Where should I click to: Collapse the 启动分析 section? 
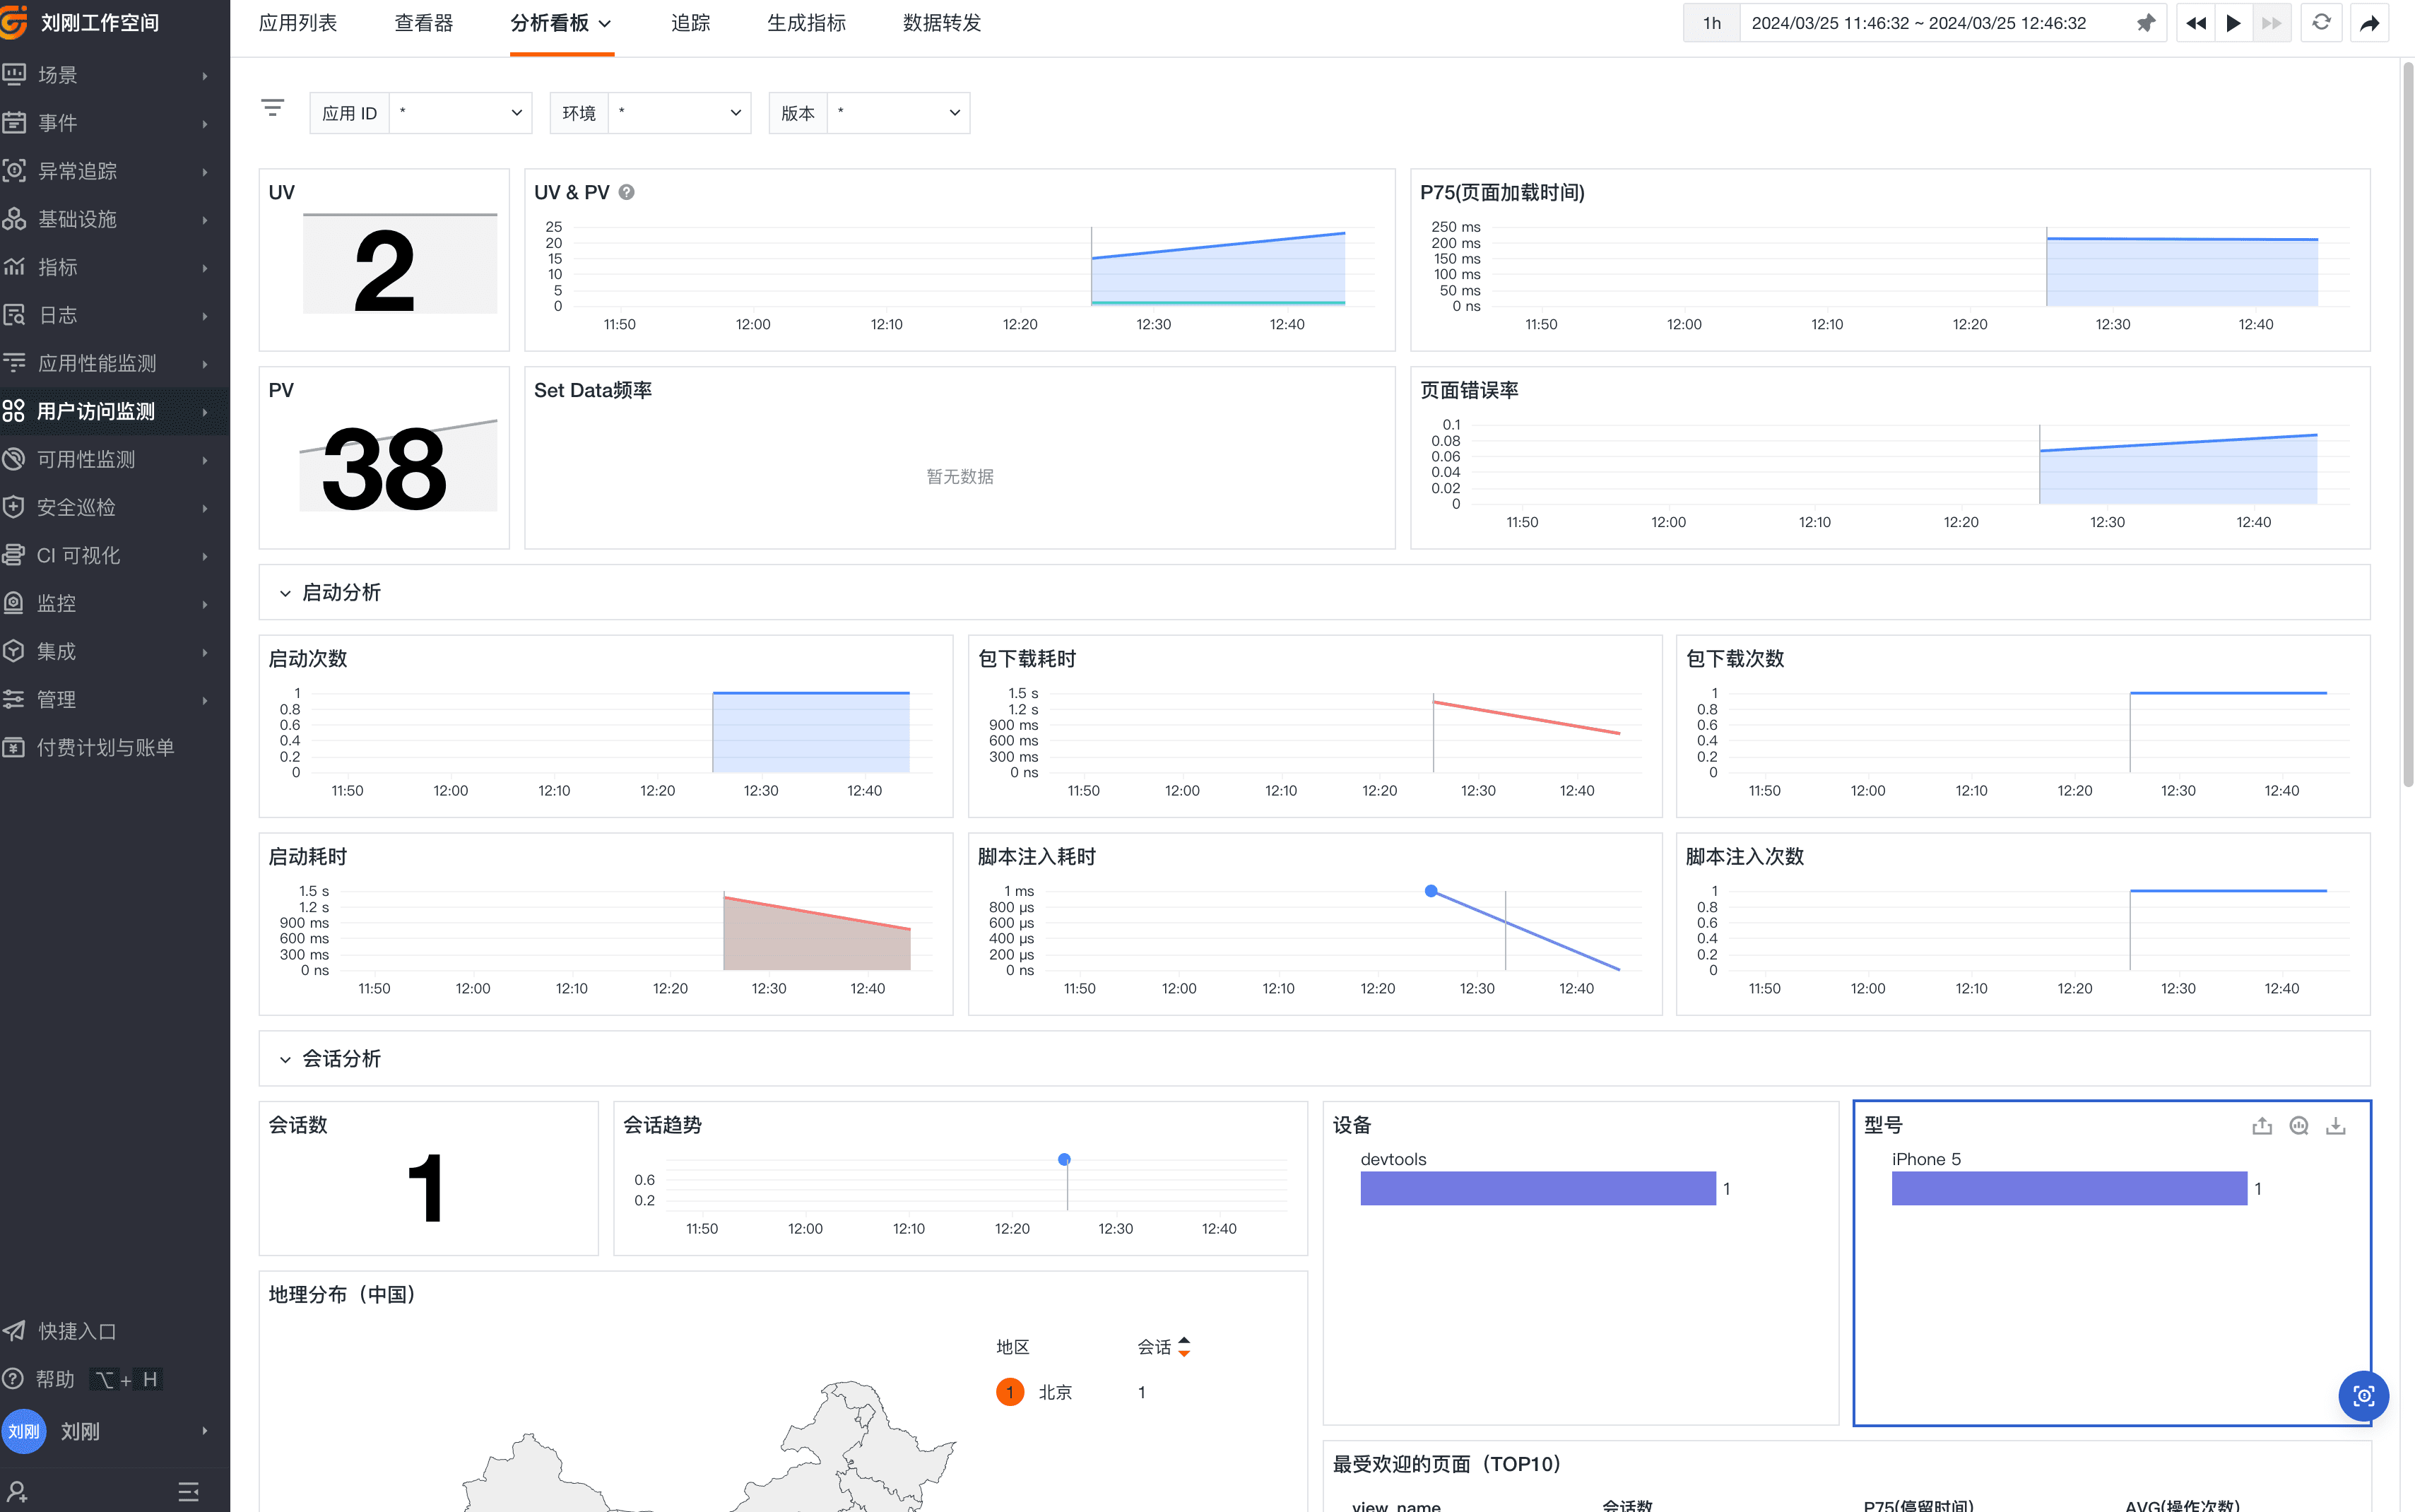click(285, 593)
